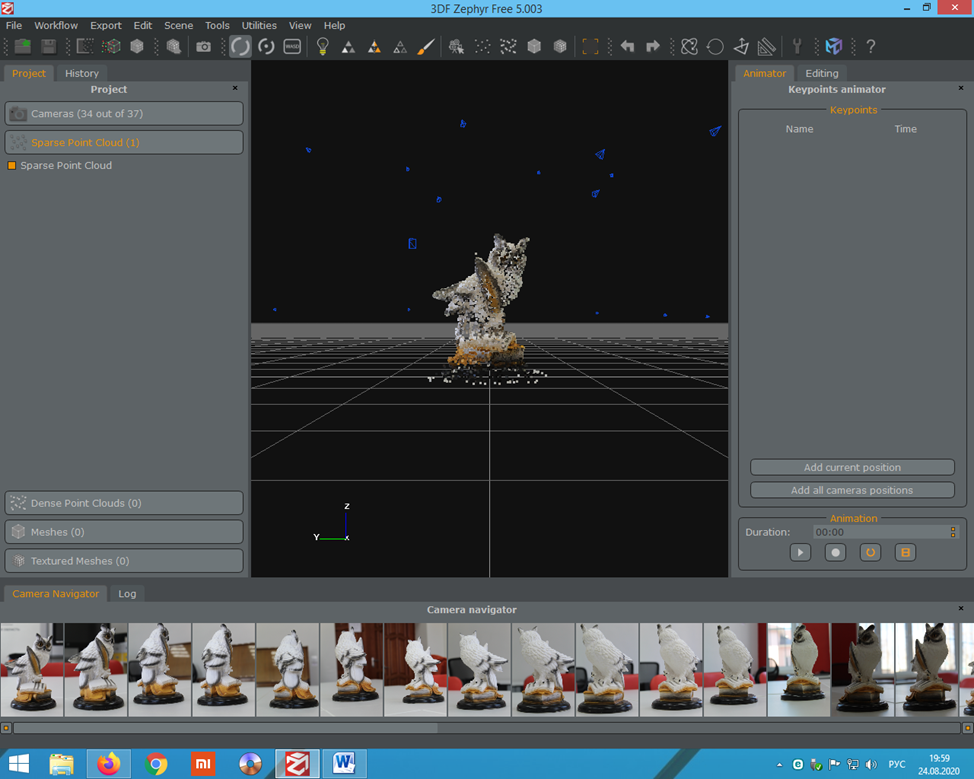Screen dimensions: 974x779
Task: Click the dense point cloud view icon
Action: (508, 47)
